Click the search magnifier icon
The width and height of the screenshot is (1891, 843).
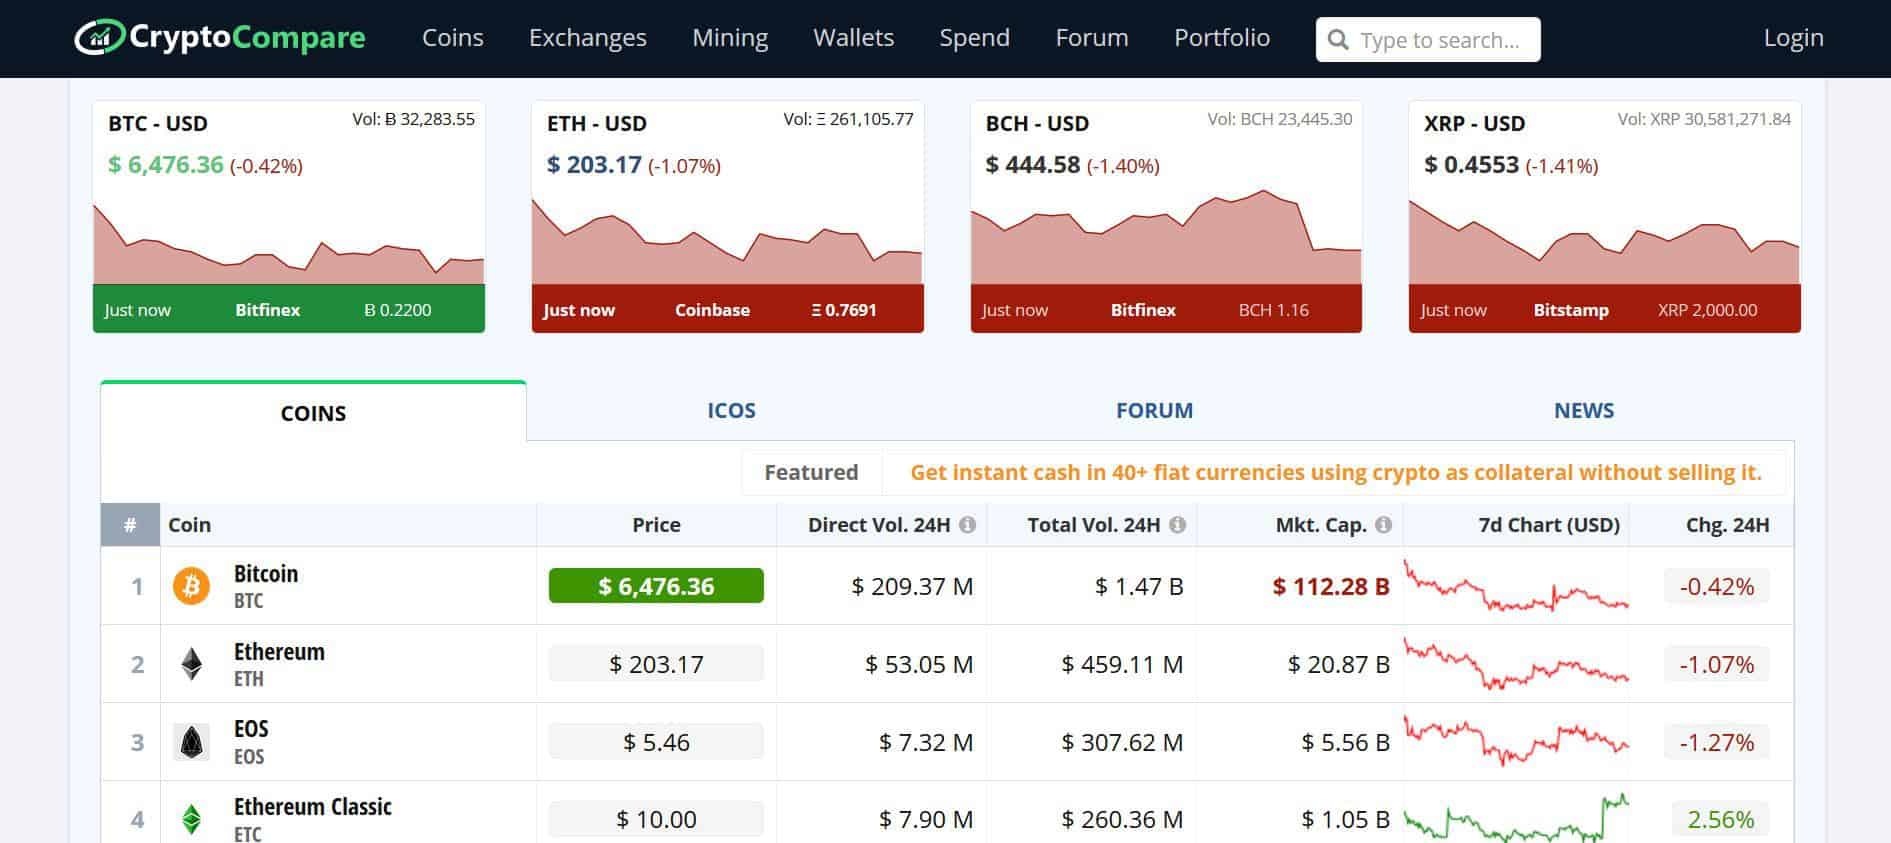[x=1338, y=40]
